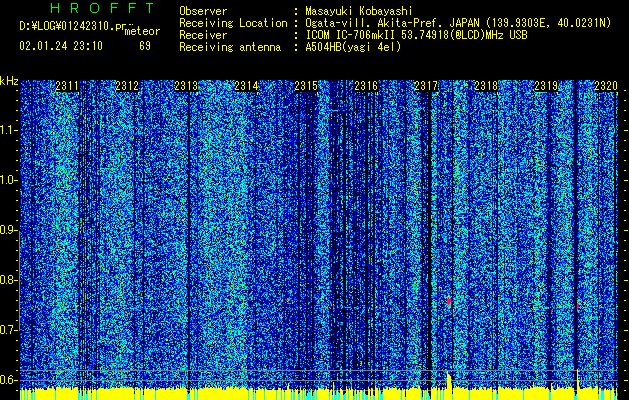Click the magenta echo spot near 2319
The image size is (629, 400).
(578, 307)
